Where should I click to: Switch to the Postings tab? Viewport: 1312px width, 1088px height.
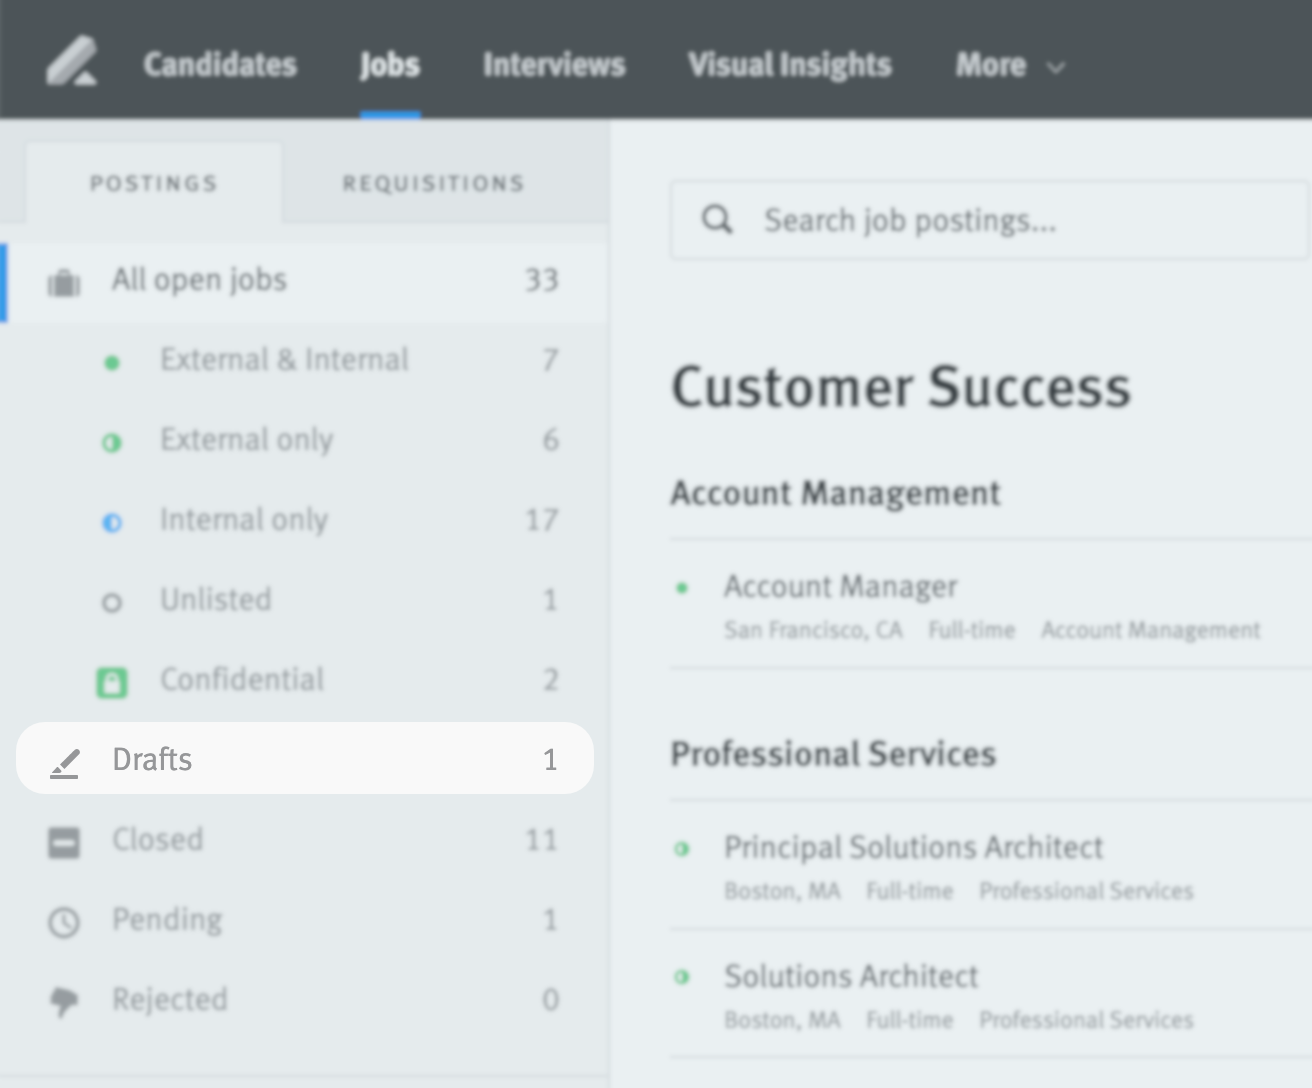pos(153,183)
